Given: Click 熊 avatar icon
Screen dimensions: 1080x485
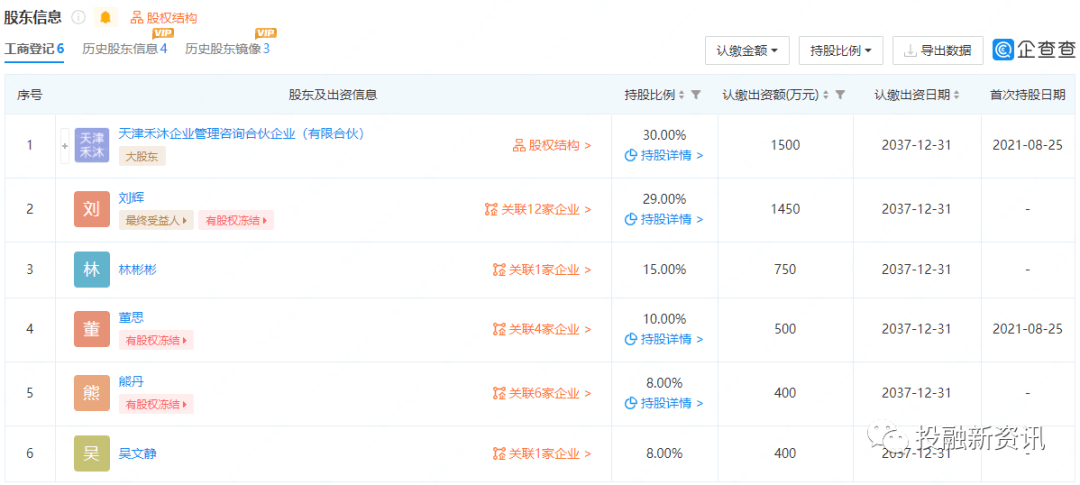Looking at the screenshot, I should 92,393.
